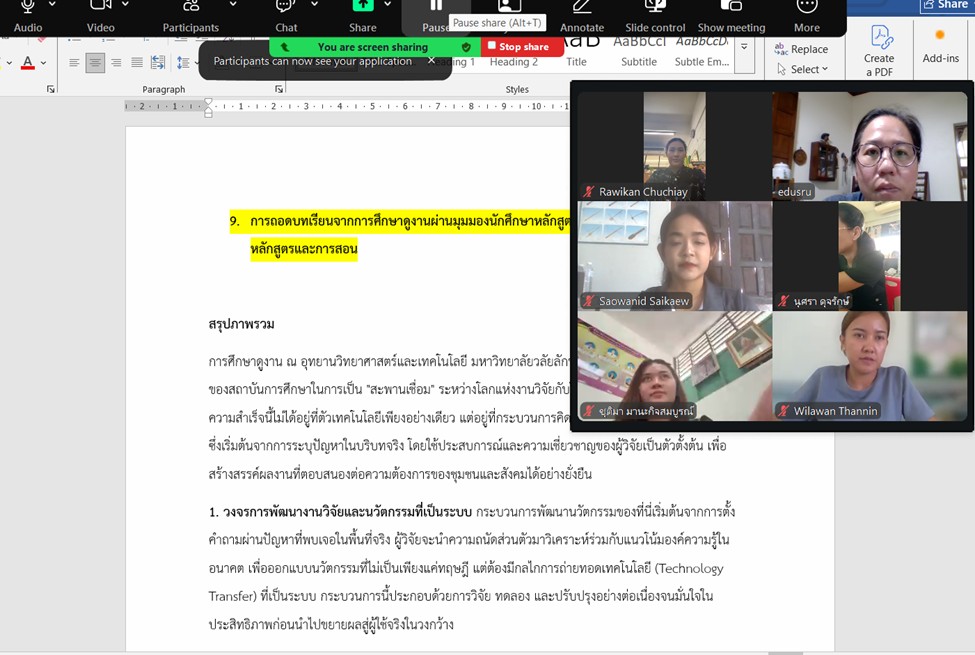Open the Select dropdown in Editing group
This screenshot has height=655, width=975.
[803, 69]
